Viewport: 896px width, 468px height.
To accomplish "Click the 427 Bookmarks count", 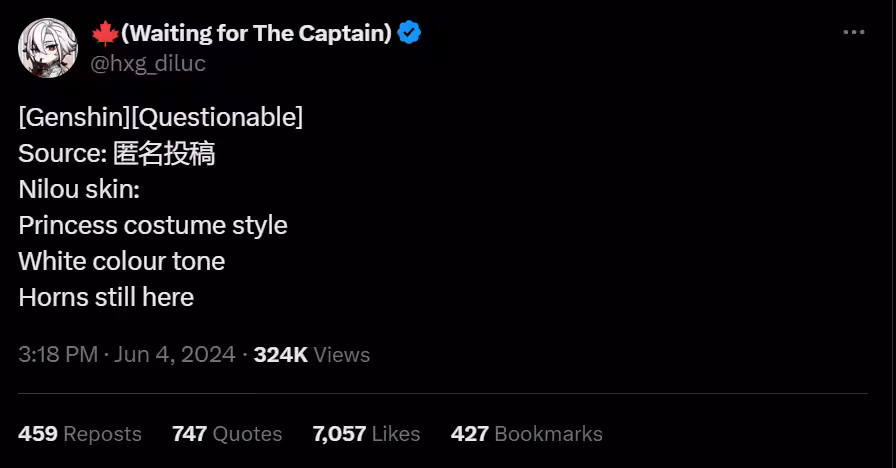I will [527, 434].
